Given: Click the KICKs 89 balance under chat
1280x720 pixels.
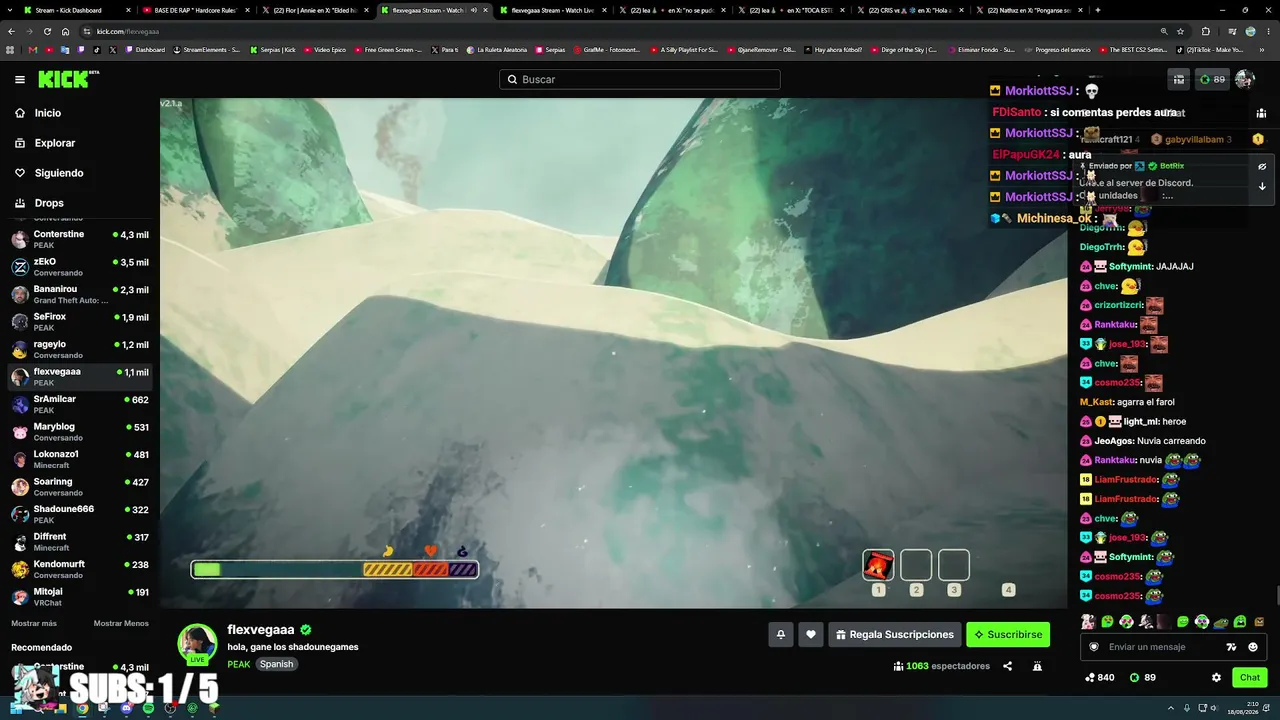Looking at the screenshot, I should pyautogui.click(x=1143, y=677).
